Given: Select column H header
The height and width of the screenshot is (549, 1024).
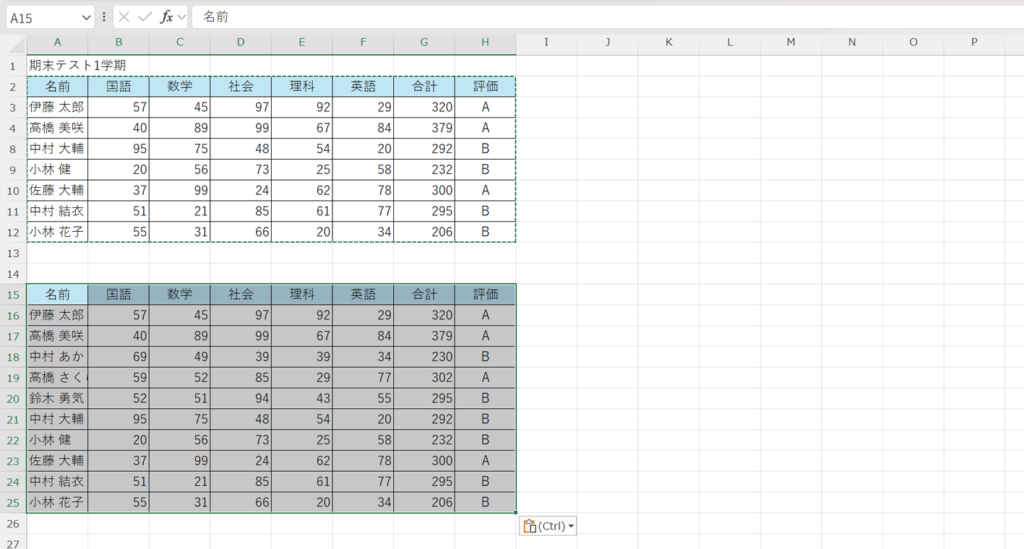Looking at the screenshot, I should point(485,43).
